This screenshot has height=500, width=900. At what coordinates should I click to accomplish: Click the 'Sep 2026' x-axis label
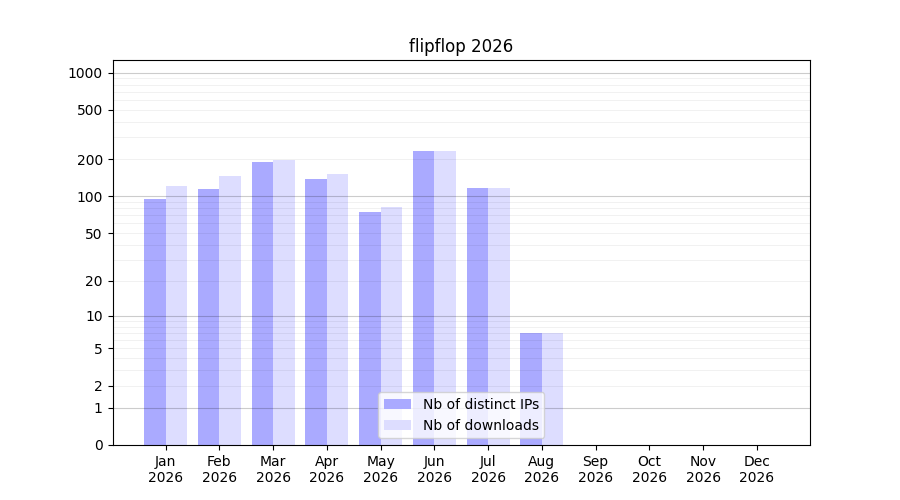coord(595,469)
